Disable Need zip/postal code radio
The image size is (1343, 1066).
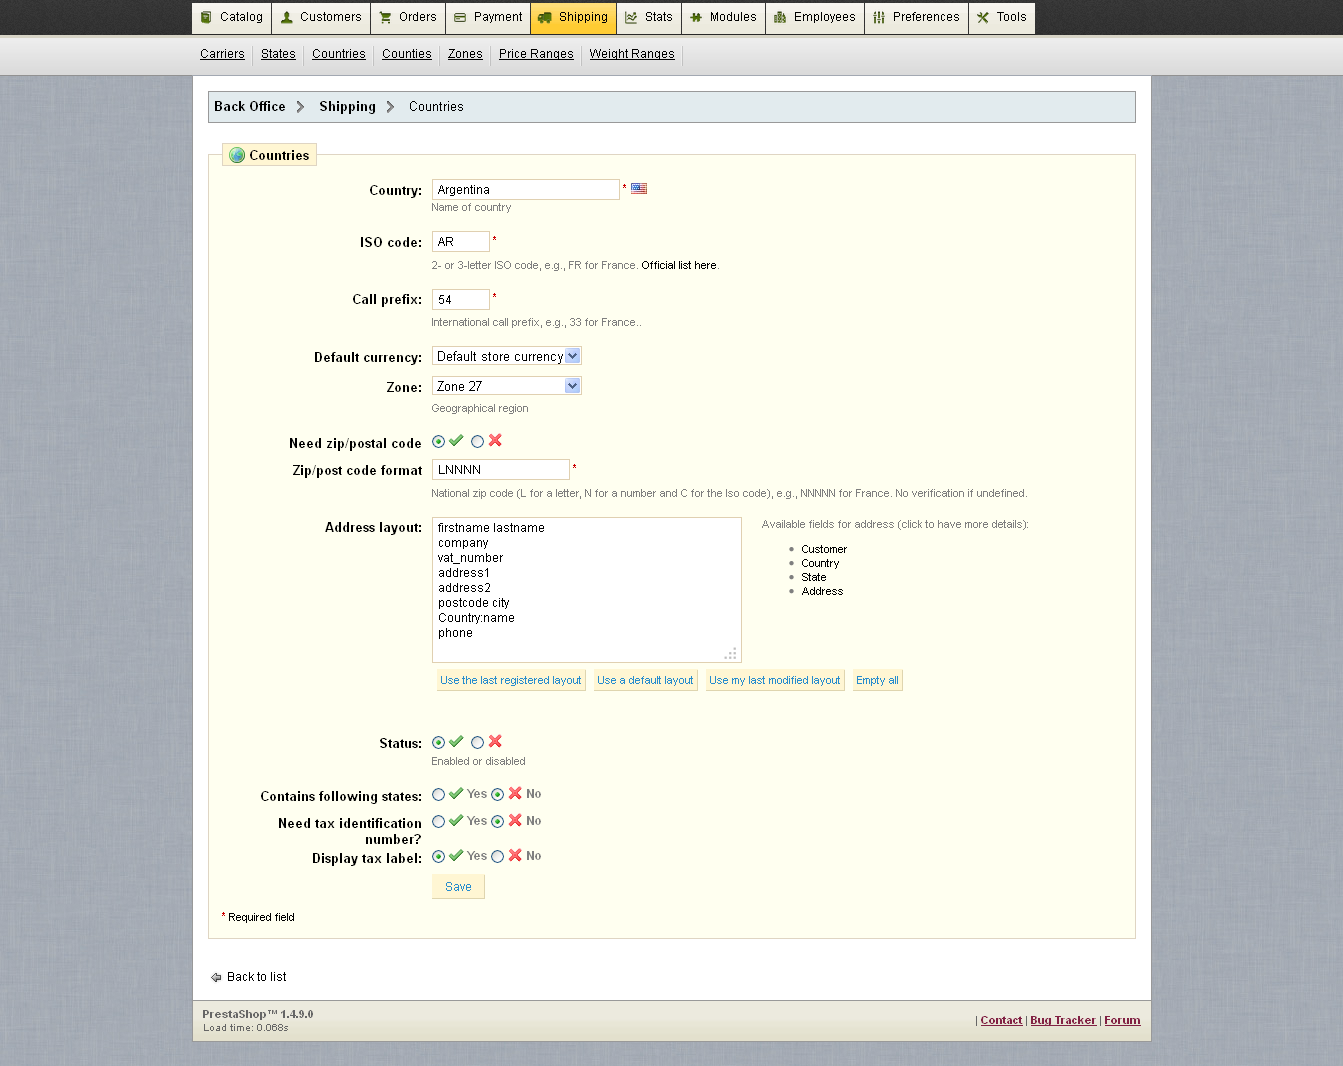[477, 442]
